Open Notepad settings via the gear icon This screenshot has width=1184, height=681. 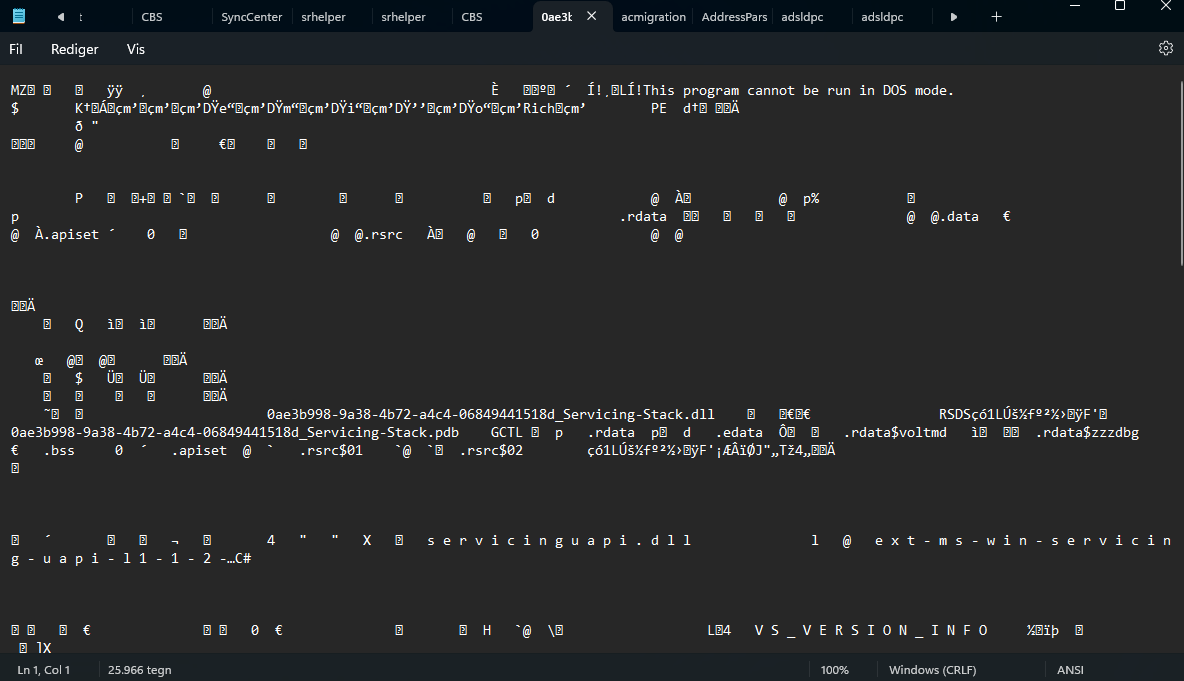tap(1166, 48)
